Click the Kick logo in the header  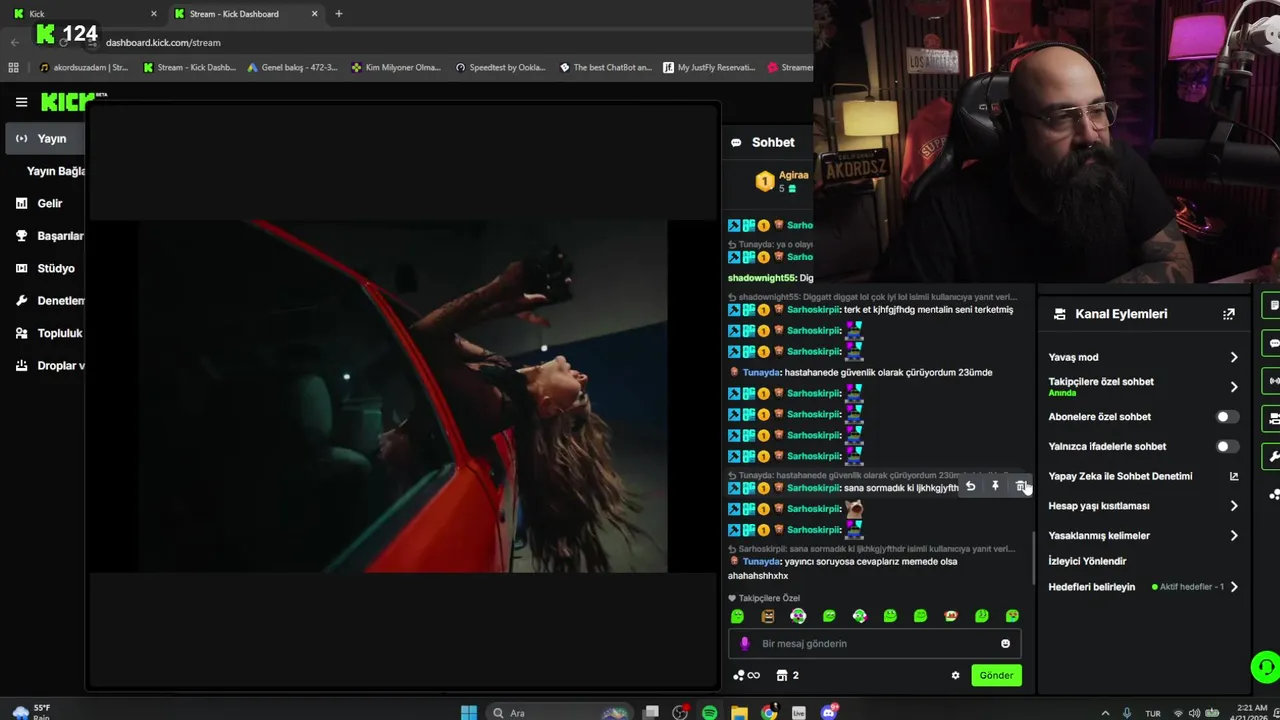point(68,102)
